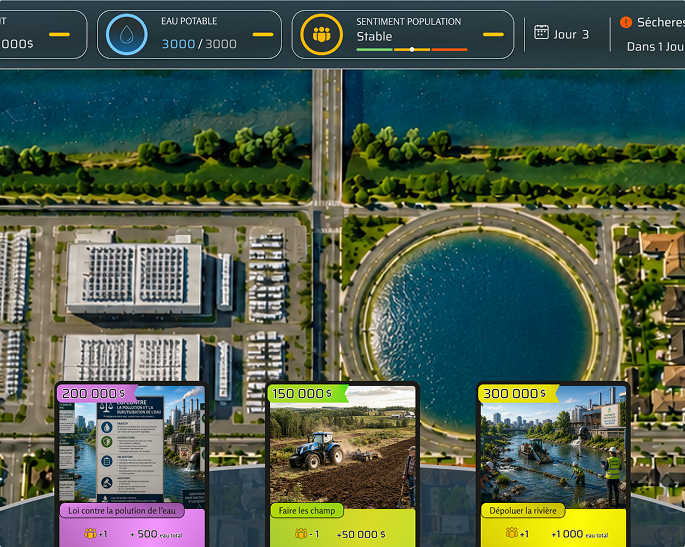
Task: Click the 150 000 $ price tag
Action: [x=307, y=394]
